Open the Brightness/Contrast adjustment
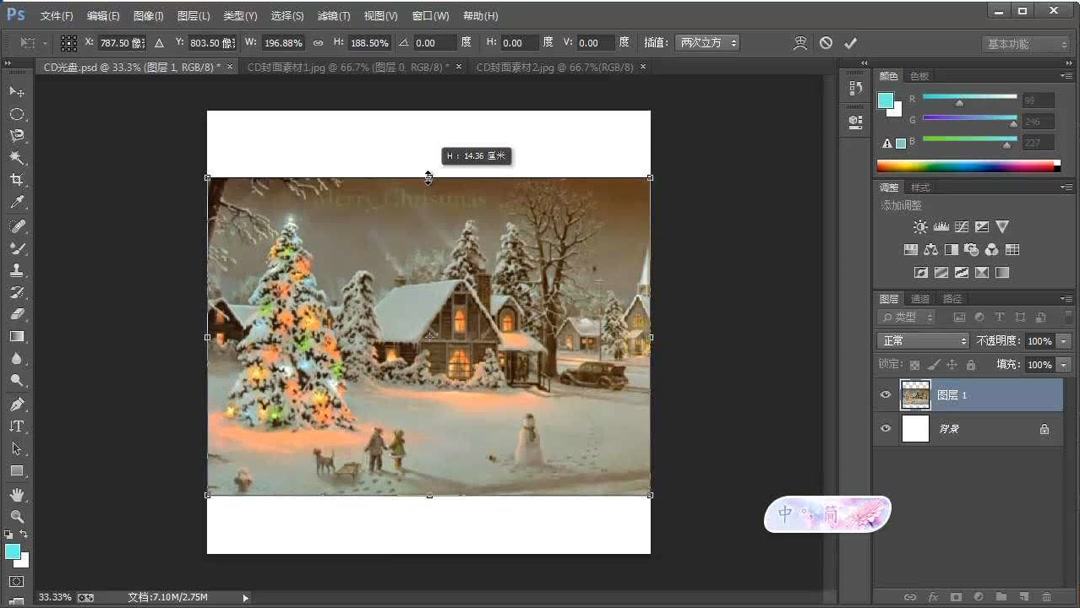 pyautogui.click(x=920, y=227)
